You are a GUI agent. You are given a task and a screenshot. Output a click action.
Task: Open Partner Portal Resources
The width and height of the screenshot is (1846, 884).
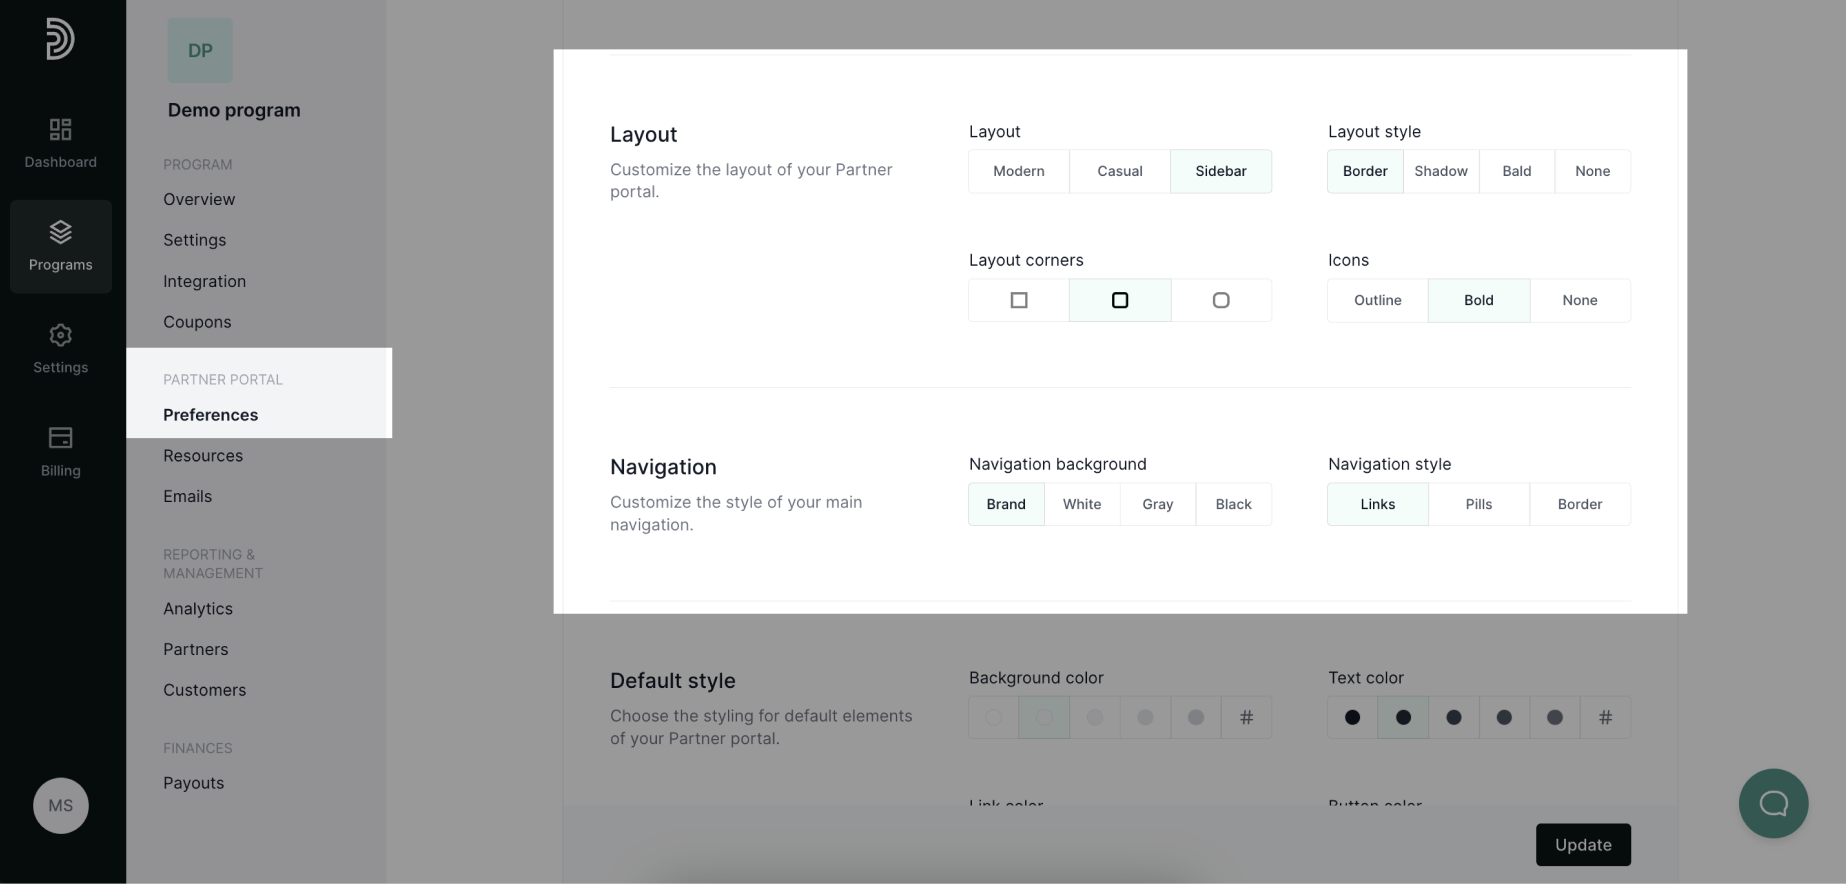pyautogui.click(x=203, y=455)
